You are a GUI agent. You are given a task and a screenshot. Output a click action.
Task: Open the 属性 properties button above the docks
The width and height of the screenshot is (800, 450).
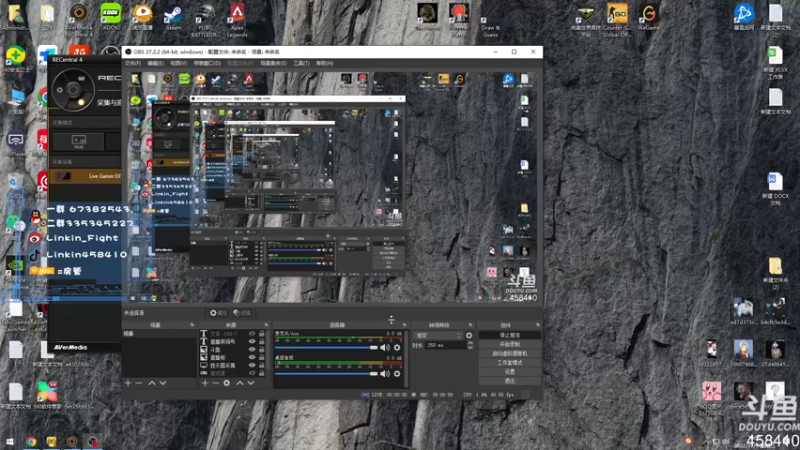[218, 313]
